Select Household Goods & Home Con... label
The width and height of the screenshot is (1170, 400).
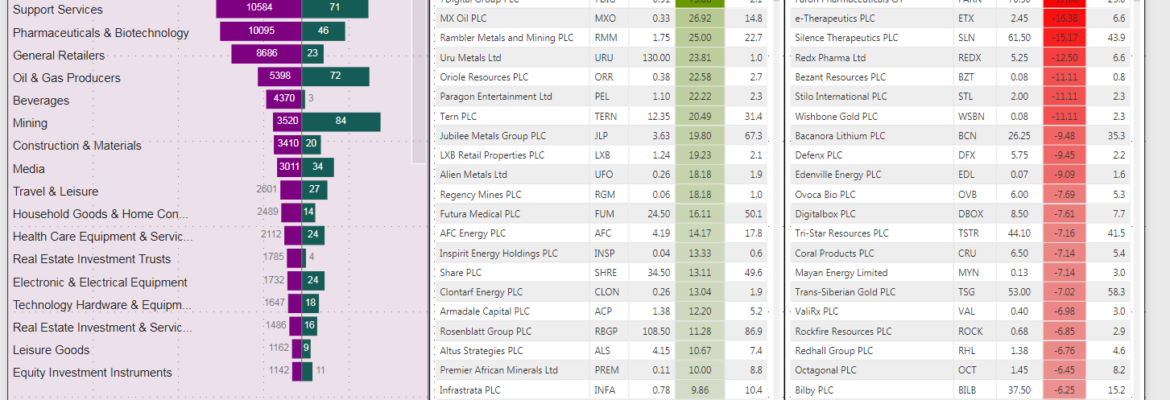(x=101, y=214)
